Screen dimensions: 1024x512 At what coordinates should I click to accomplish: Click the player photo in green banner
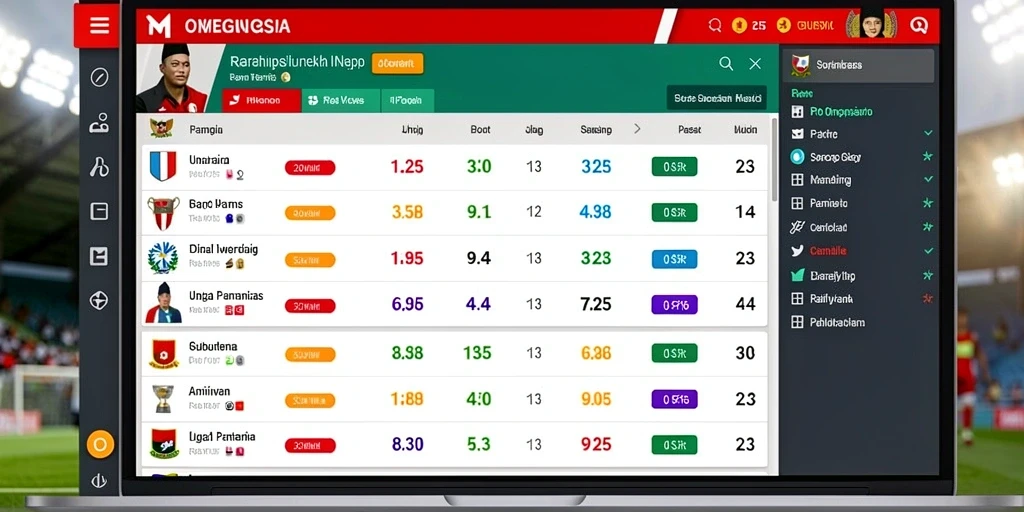[x=172, y=78]
